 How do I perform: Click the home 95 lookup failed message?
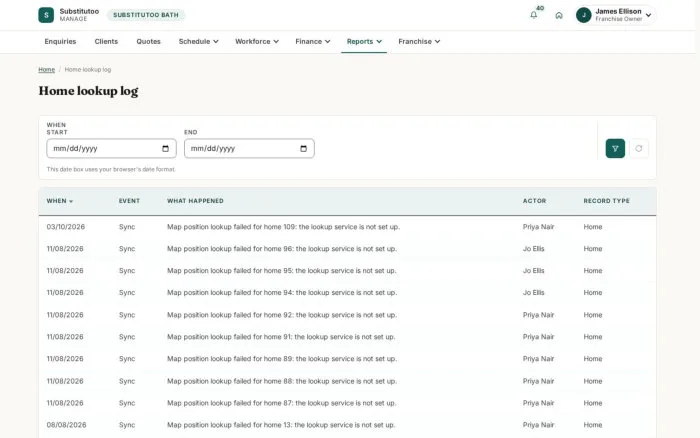282,271
